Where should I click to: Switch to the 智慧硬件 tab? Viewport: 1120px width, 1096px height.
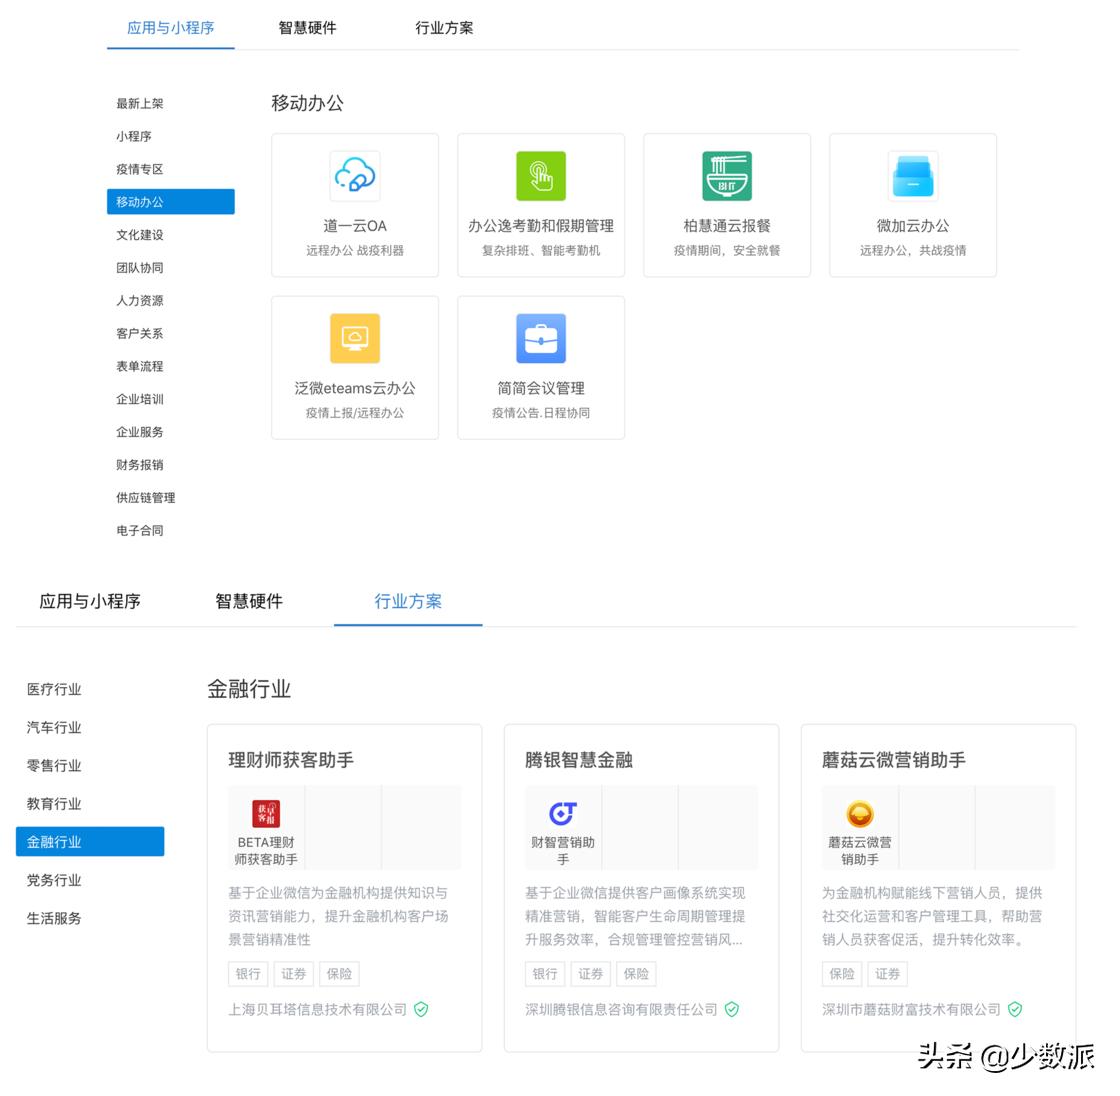[307, 28]
